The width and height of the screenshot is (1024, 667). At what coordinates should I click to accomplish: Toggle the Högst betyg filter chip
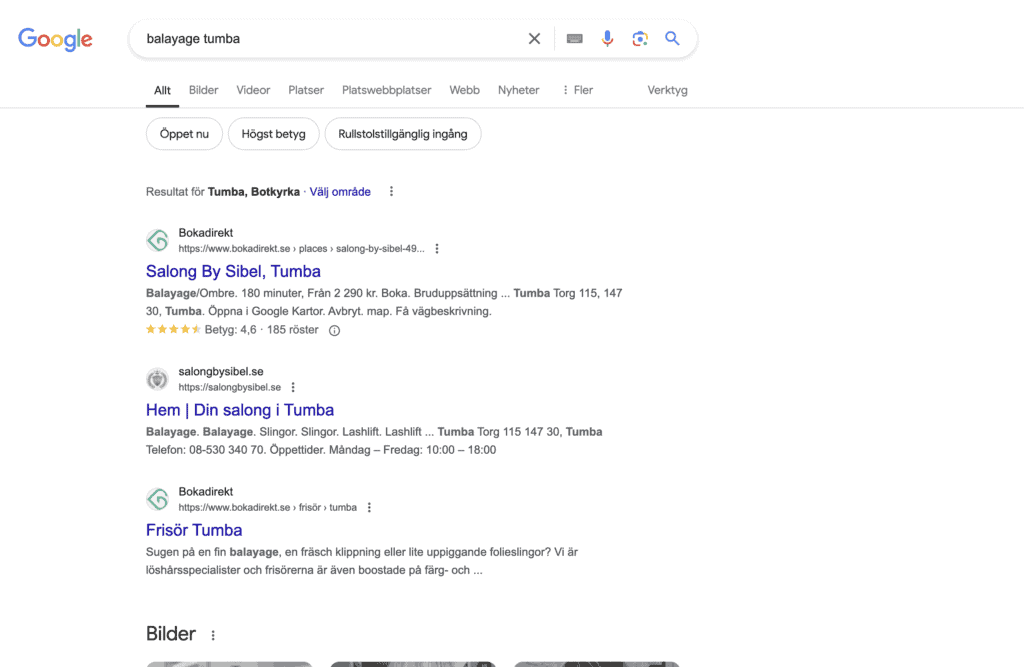coord(273,134)
